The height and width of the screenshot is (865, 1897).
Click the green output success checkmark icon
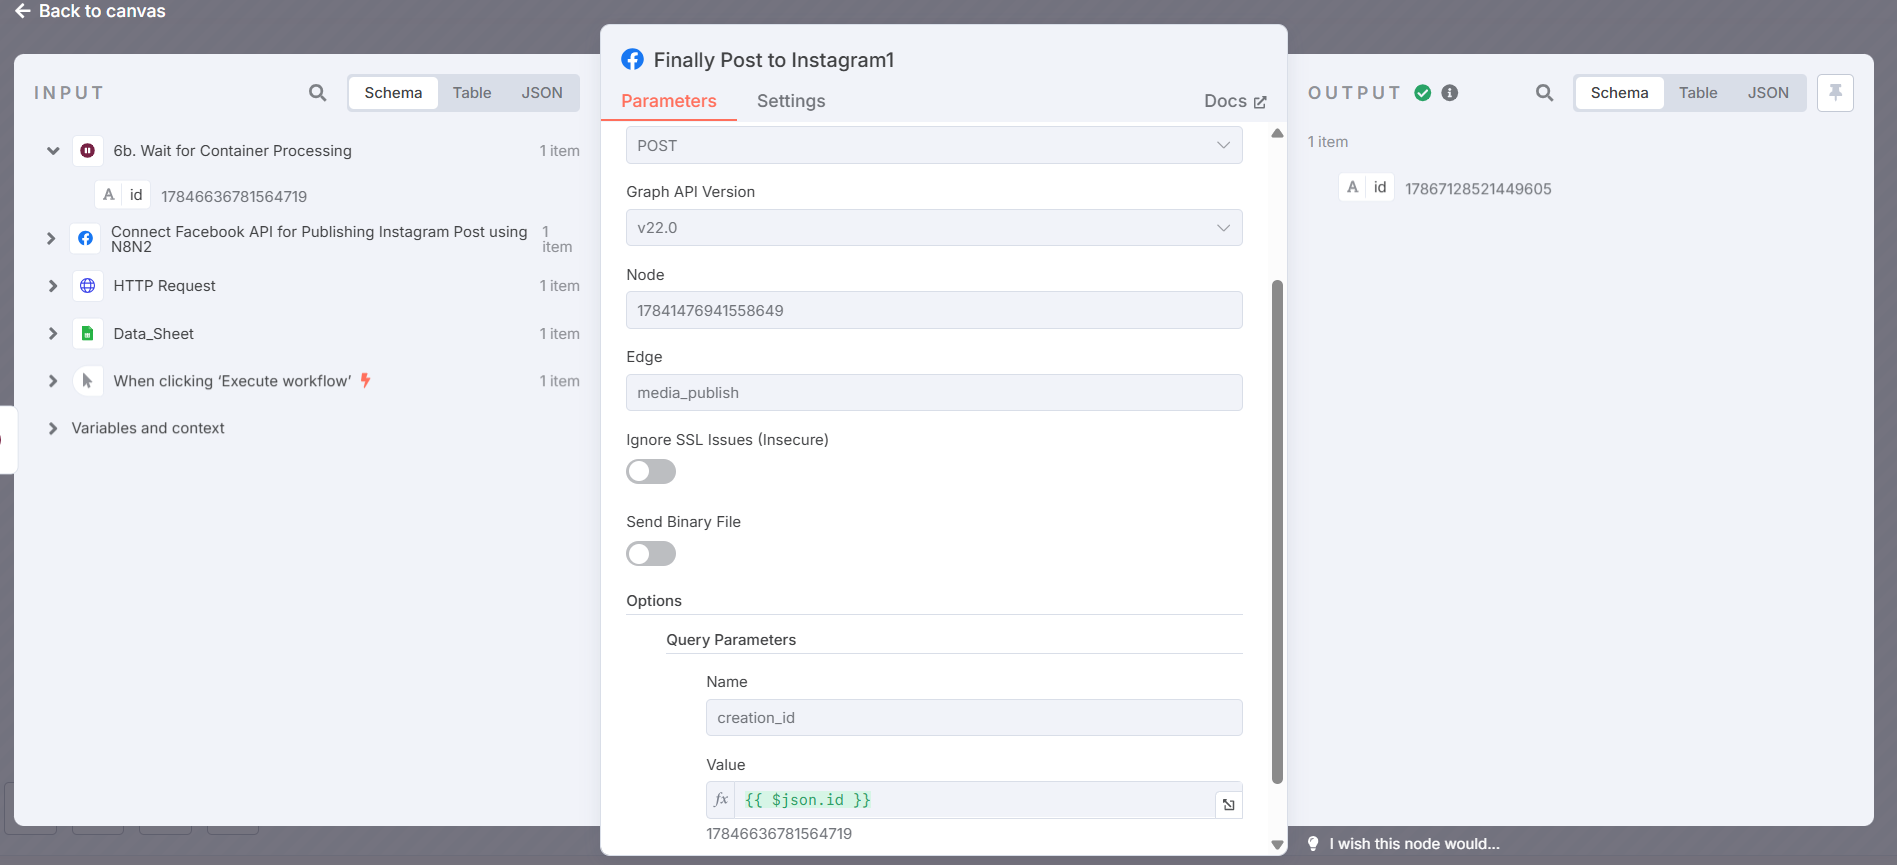[x=1423, y=93]
